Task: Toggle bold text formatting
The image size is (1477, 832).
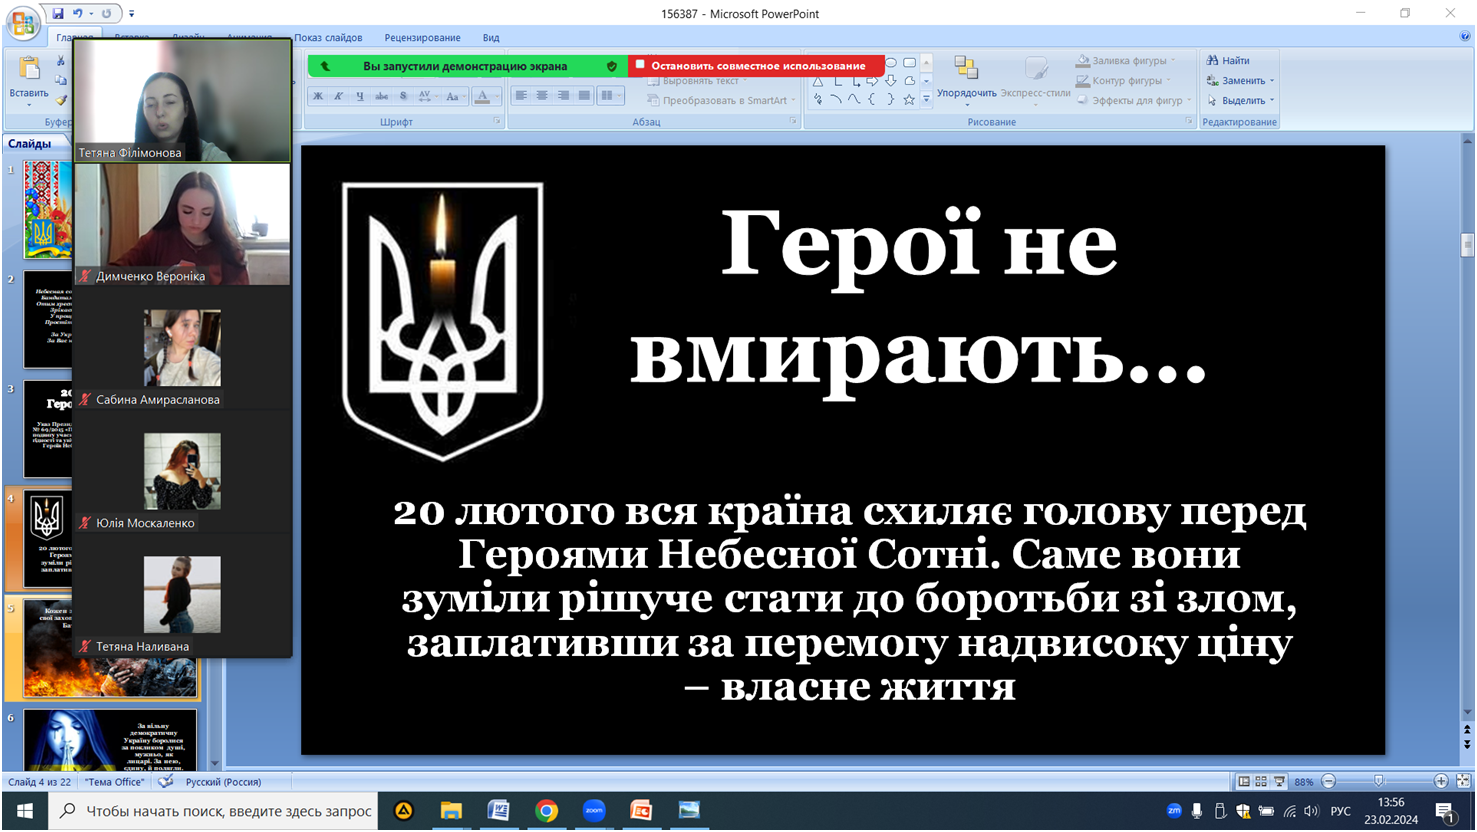Action: tap(318, 96)
